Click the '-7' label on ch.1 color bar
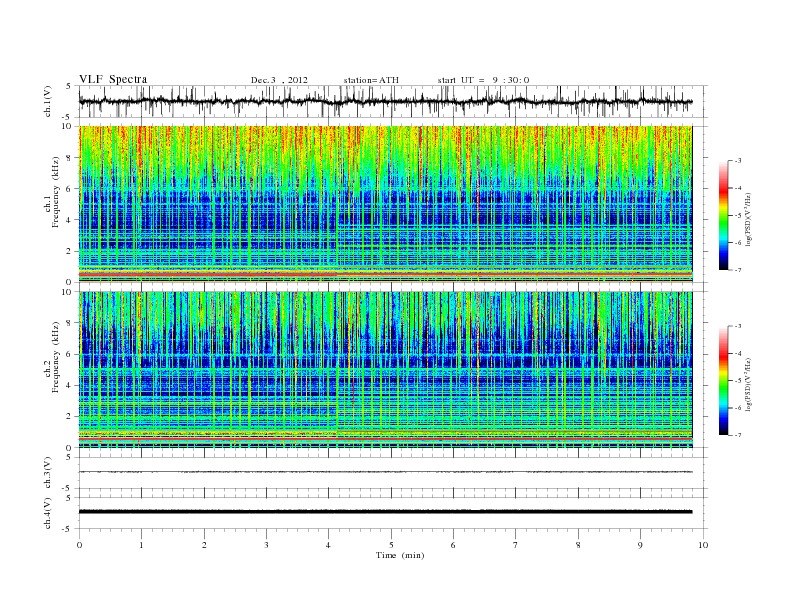The image size is (792, 612). pyautogui.click(x=738, y=270)
